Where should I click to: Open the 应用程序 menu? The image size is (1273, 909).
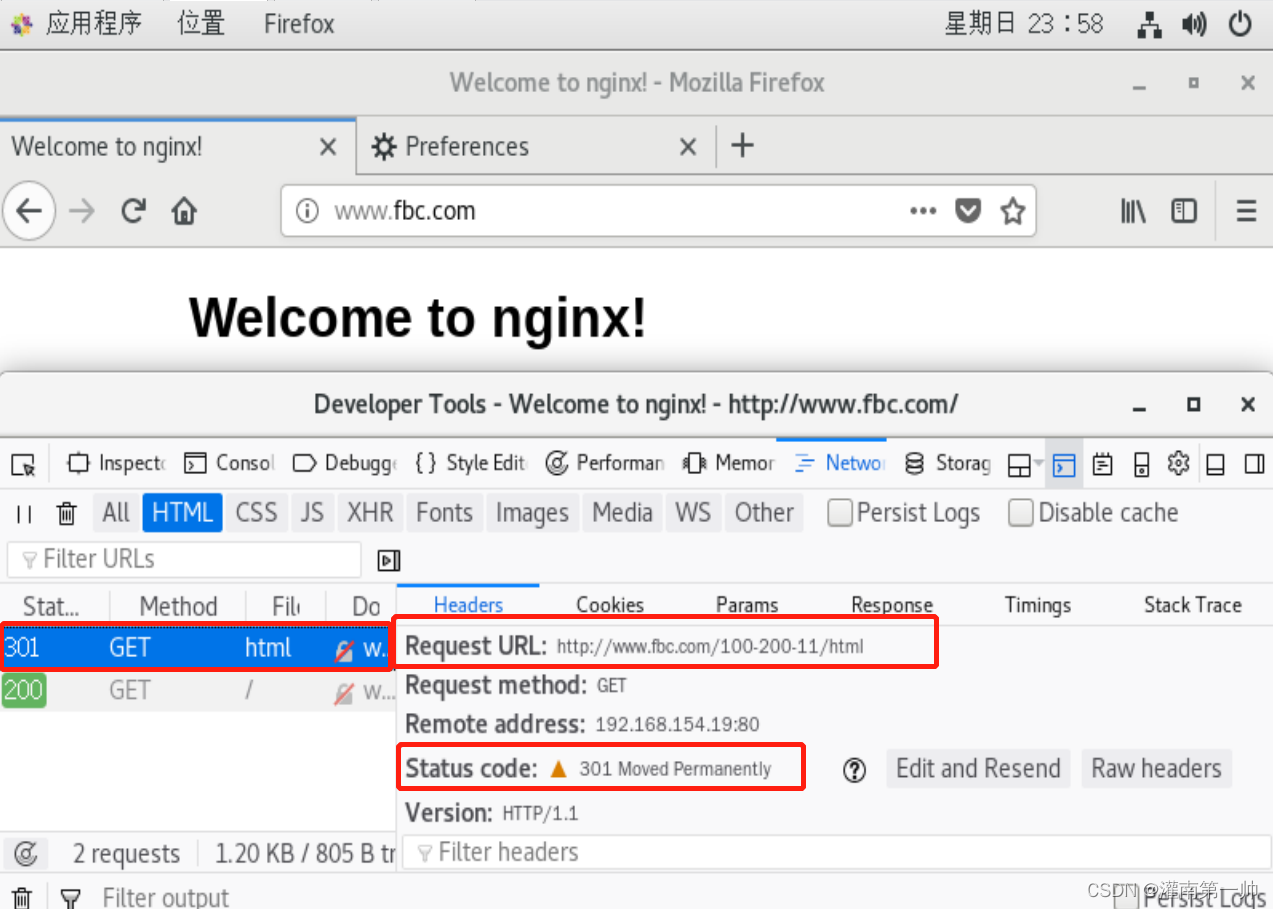(94, 23)
